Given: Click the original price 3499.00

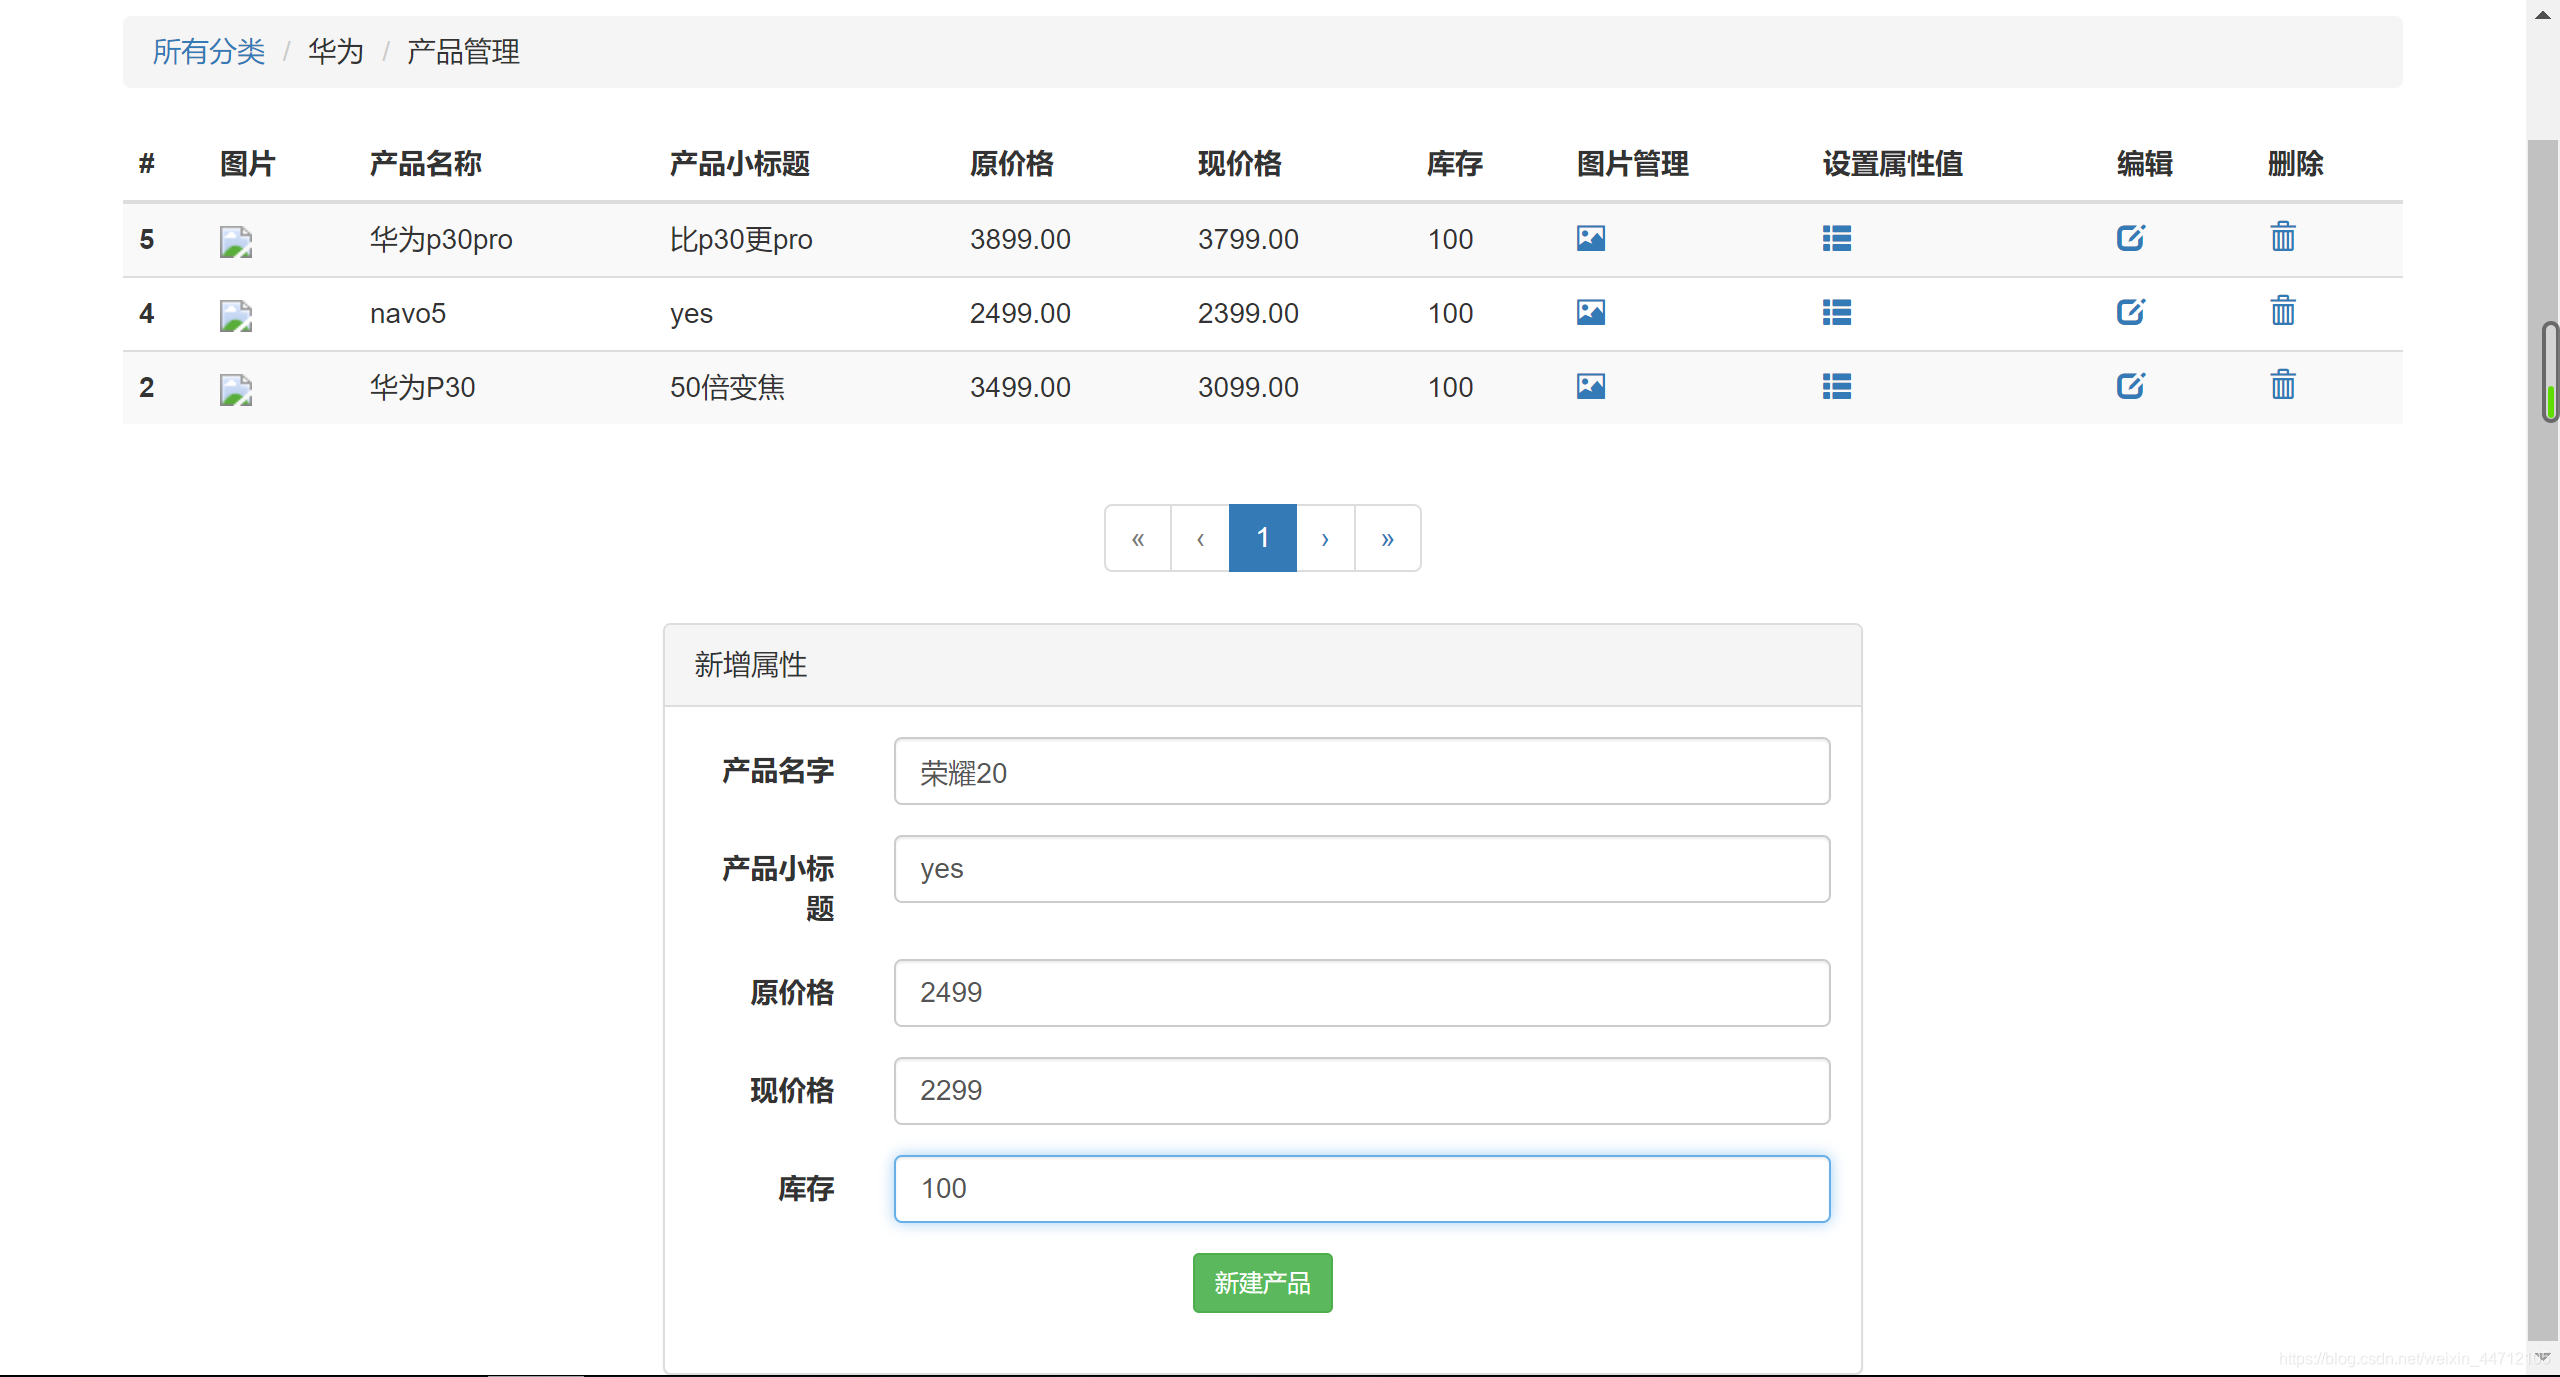Looking at the screenshot, I should click(x=1020, y=387).
